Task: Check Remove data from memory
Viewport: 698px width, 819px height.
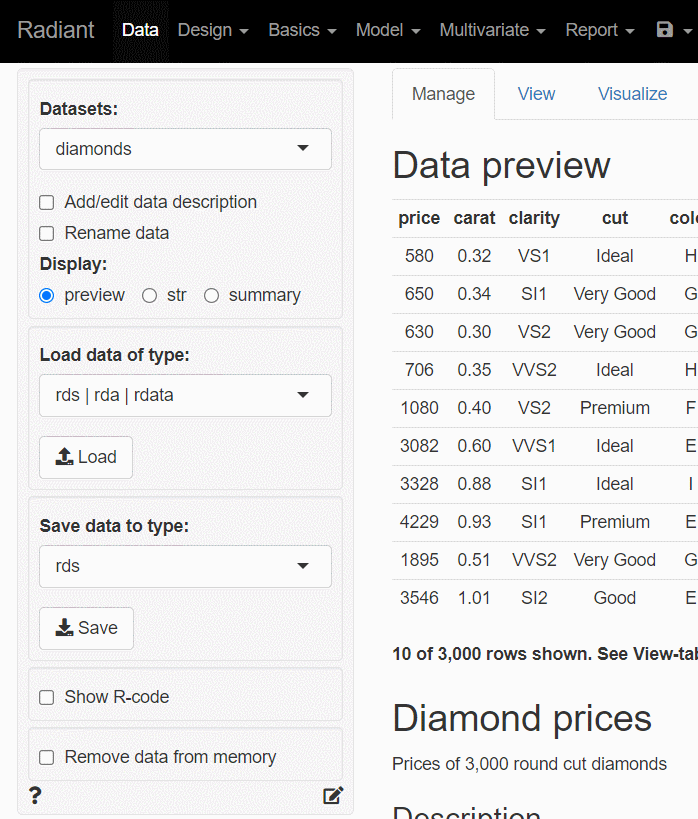Action: (47, 757)
